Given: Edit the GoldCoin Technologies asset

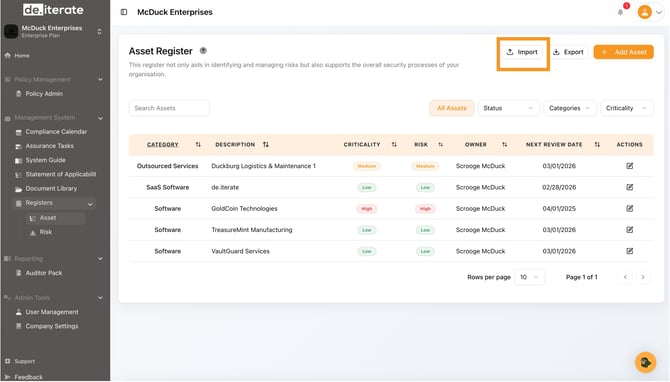Looking at the screenshot, I should click(x=629, y=209).
